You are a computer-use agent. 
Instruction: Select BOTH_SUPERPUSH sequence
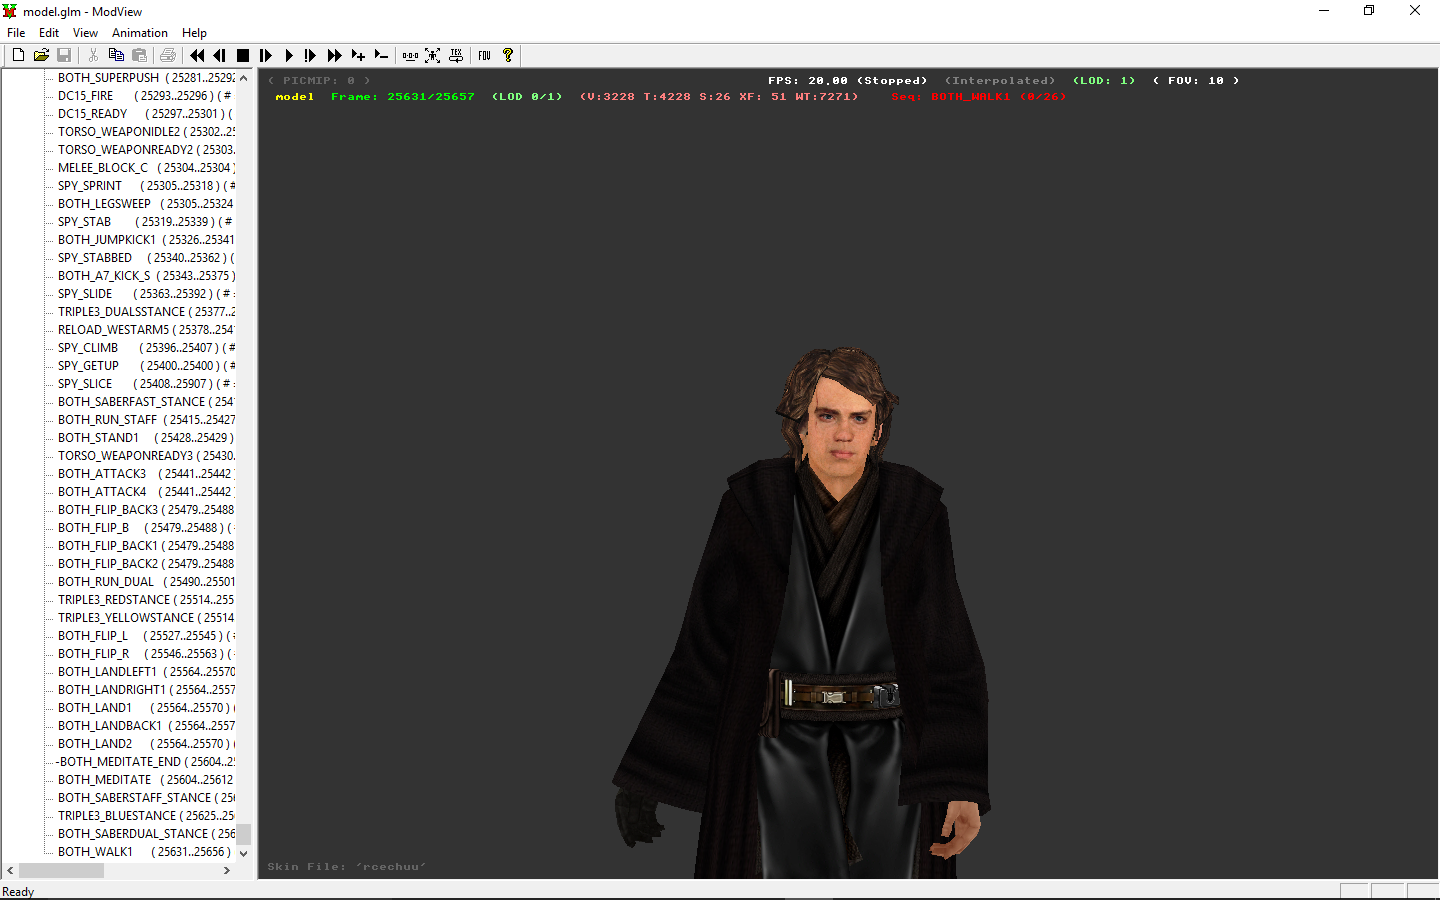coord(146,78)
